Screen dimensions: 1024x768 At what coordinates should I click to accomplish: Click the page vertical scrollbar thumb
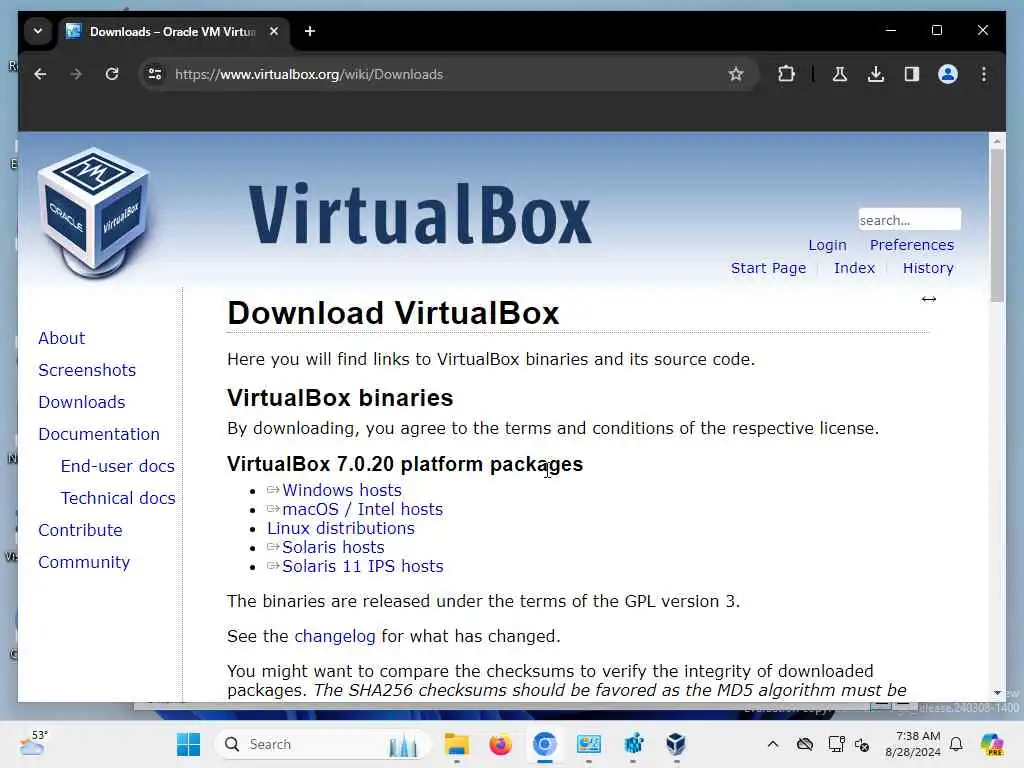coord(997,225)
